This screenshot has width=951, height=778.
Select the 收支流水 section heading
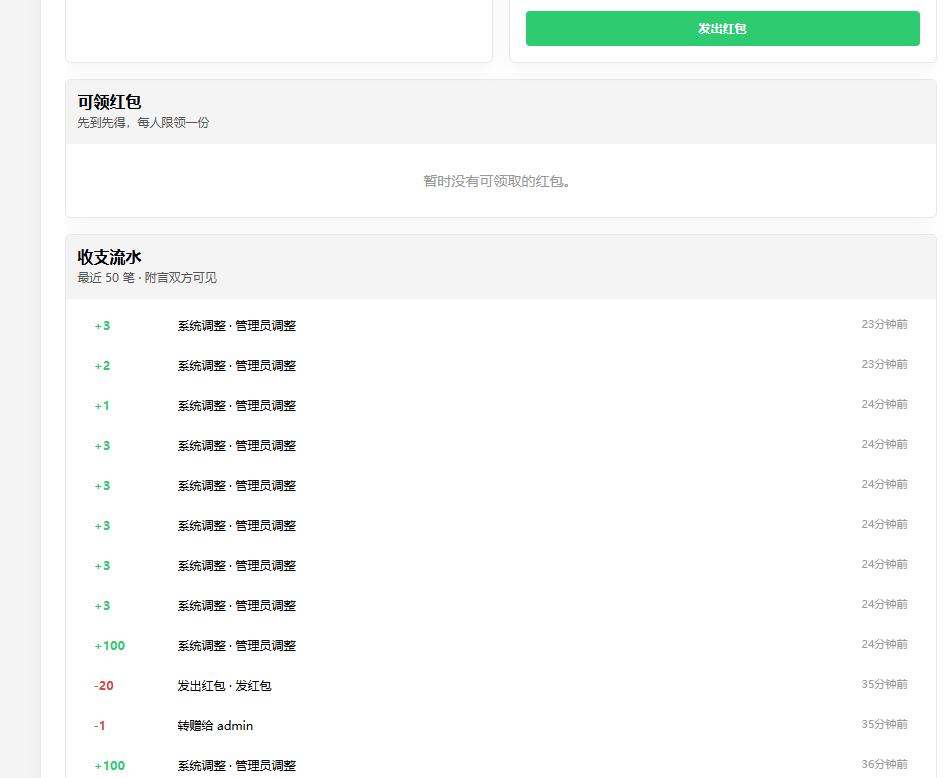point(109,257)
